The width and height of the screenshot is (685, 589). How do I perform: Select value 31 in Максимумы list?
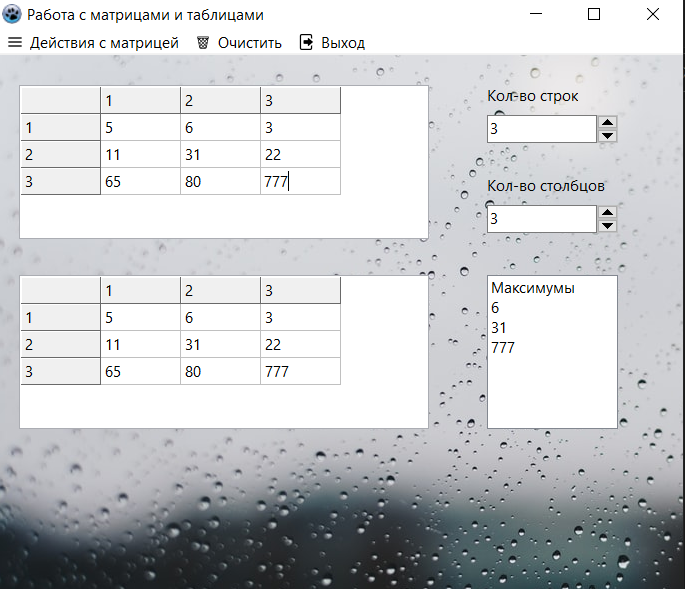498,328
